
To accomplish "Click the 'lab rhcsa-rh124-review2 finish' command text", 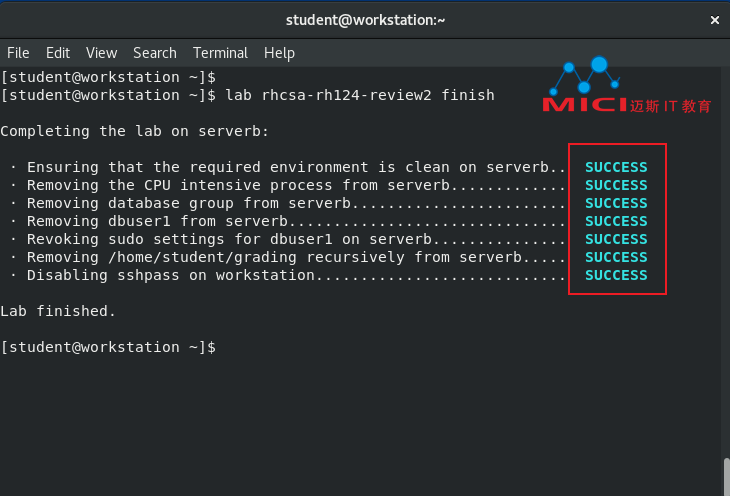I will pyautogui.click(x=360, y=95).
